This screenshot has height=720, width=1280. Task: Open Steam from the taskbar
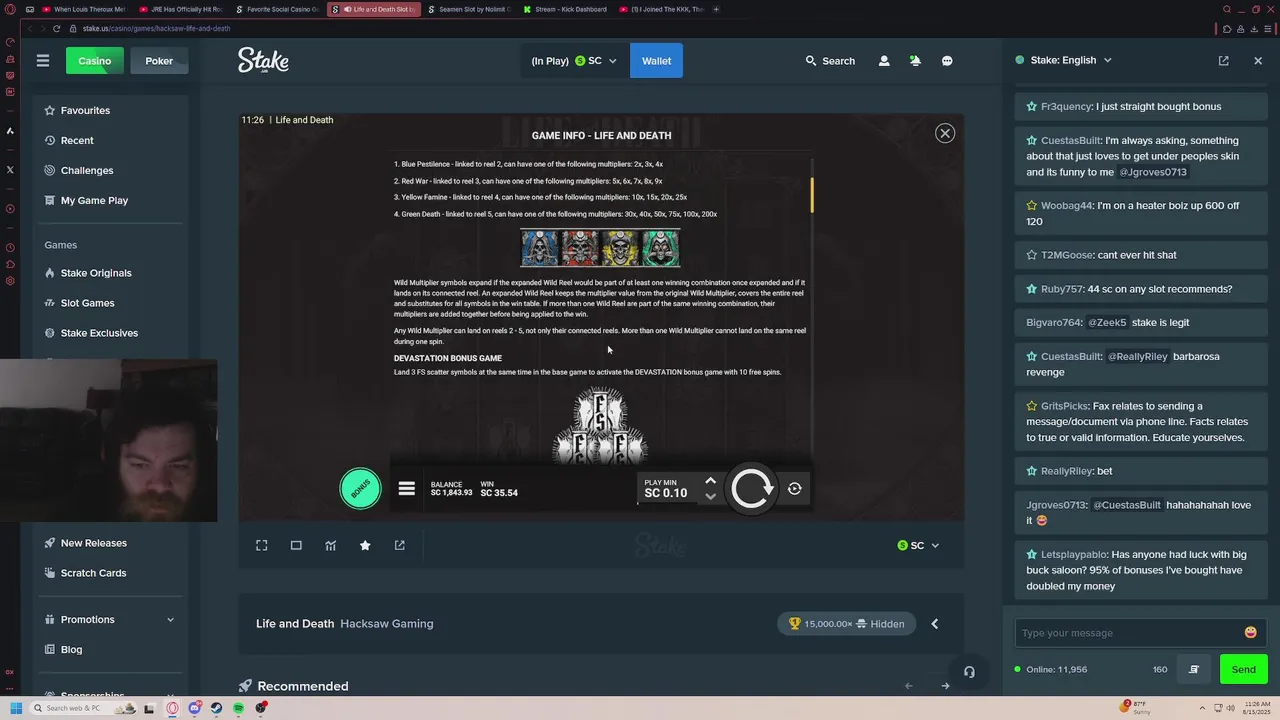[216, 708]
